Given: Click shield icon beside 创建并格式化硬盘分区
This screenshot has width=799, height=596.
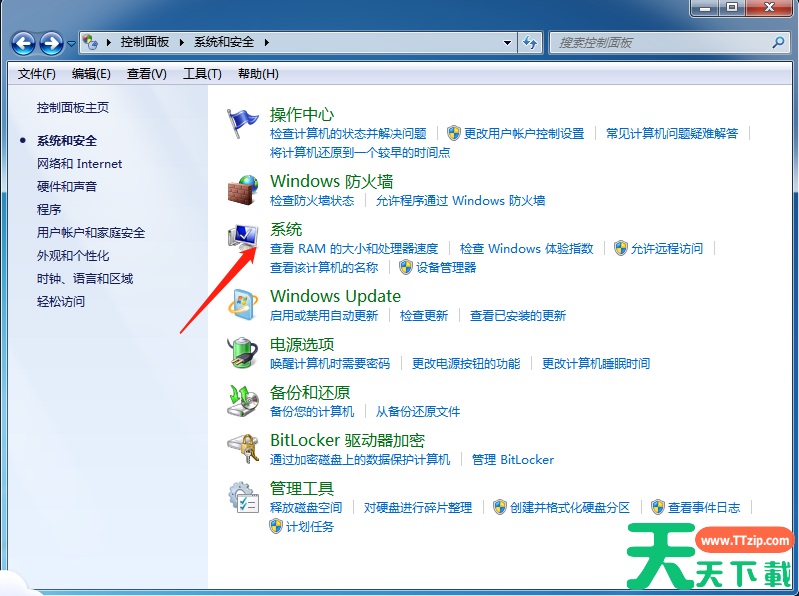Looking at the screenshot, I should coord(500,507).
